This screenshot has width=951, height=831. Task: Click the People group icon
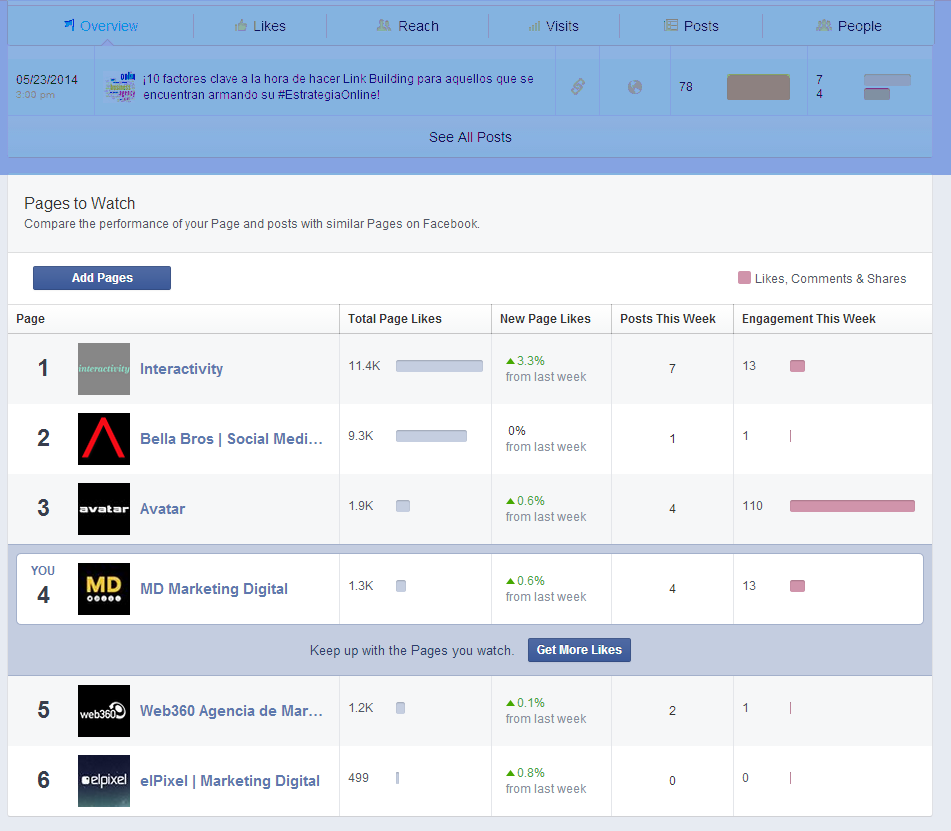tap(824, 25)
